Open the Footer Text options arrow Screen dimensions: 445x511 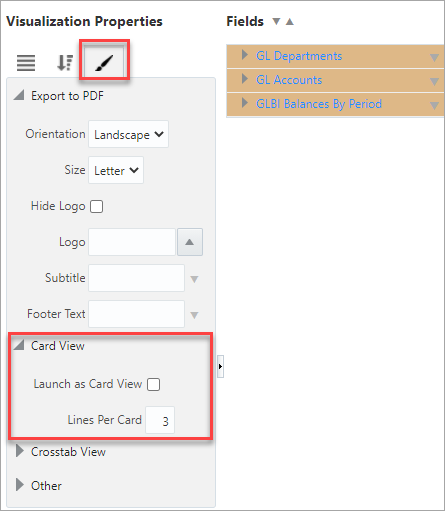(x=194, y=315)
